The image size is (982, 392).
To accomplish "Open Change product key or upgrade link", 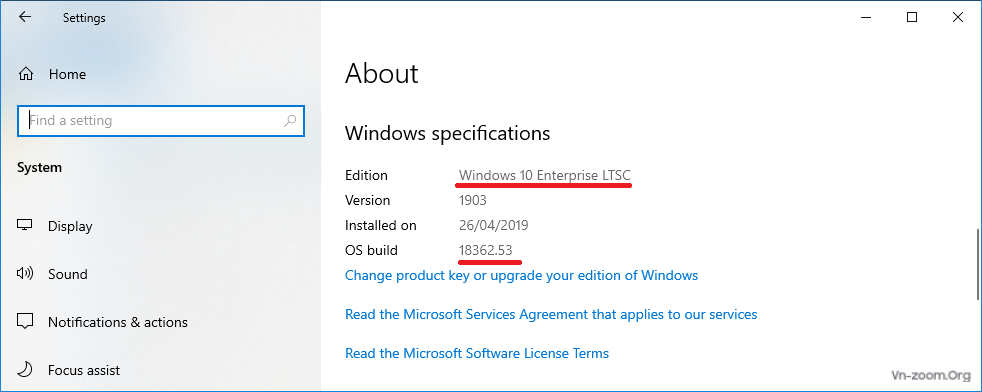I will (521, 275).
